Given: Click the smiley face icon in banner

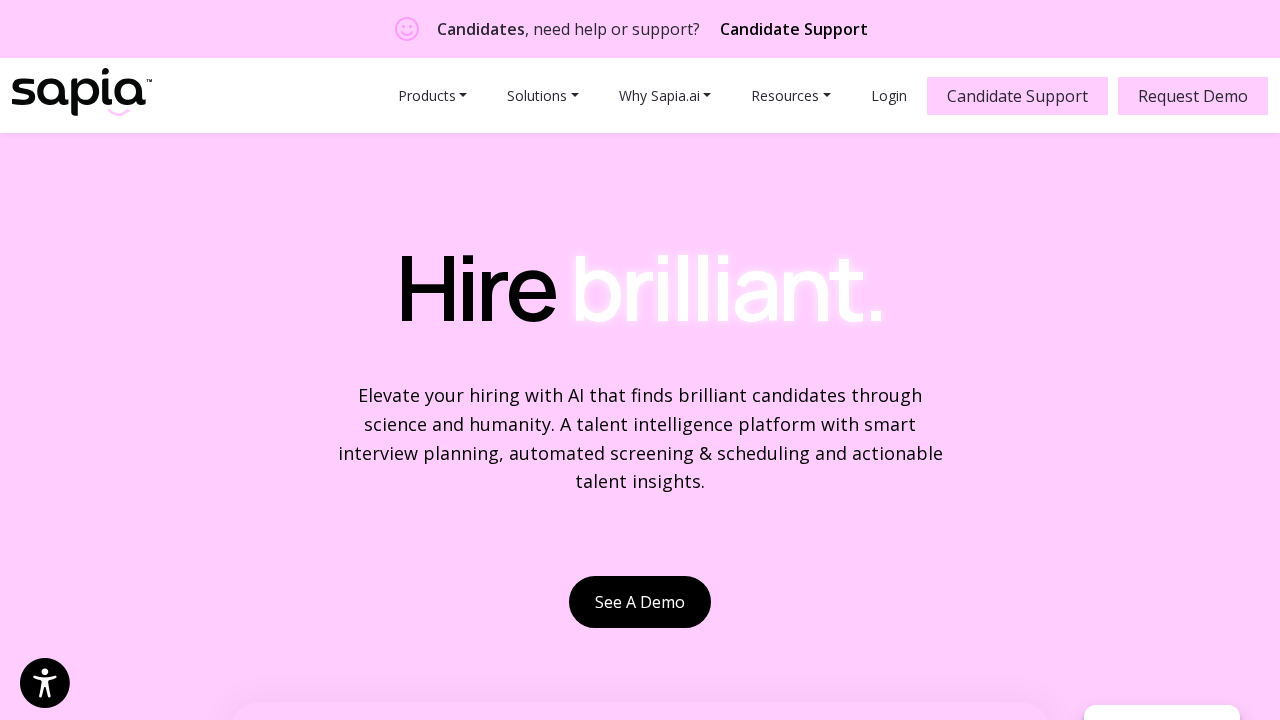Looking at the screenshot, I should [407, 29].
